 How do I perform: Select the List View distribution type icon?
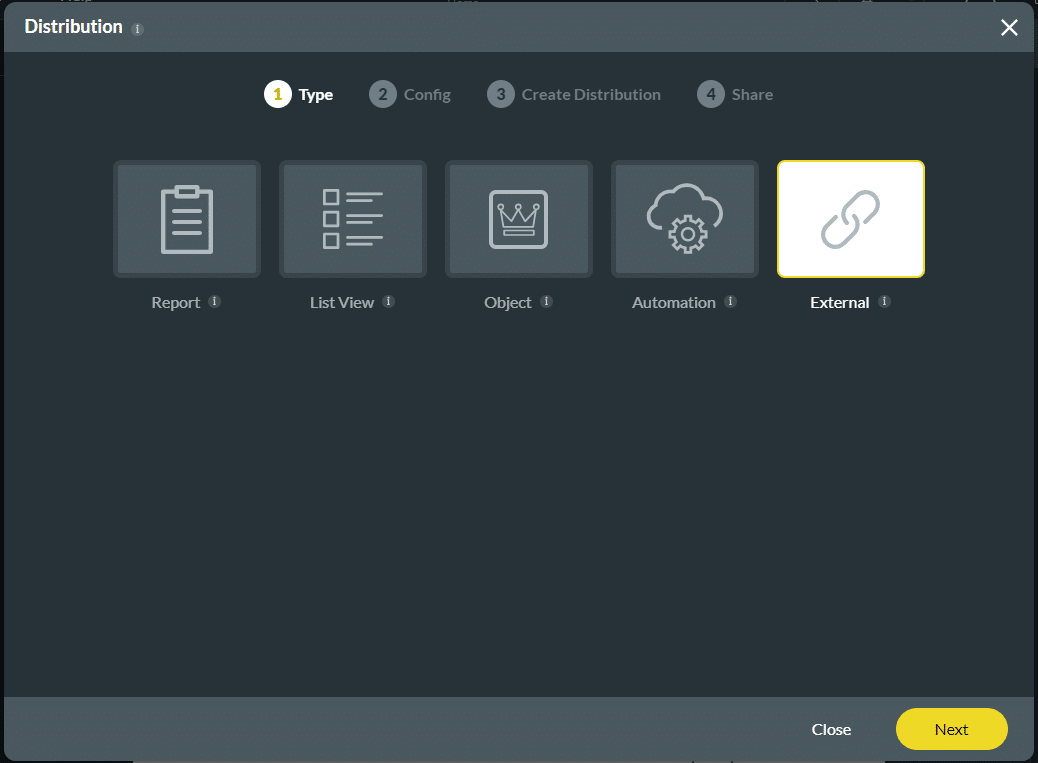click(x=352, y=218)
